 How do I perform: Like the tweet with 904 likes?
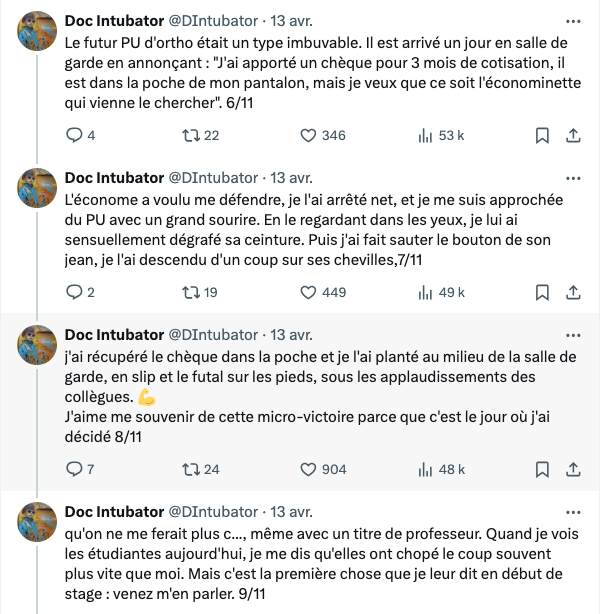click(308, 469)
